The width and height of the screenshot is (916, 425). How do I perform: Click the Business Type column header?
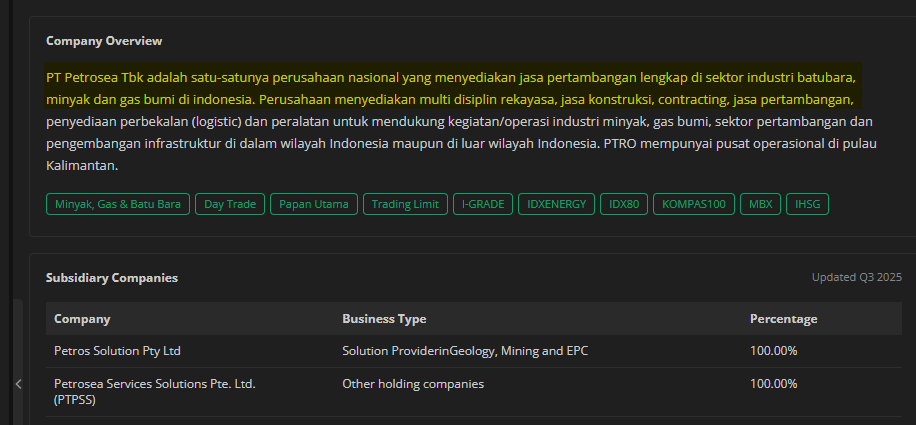coord(384,319)
